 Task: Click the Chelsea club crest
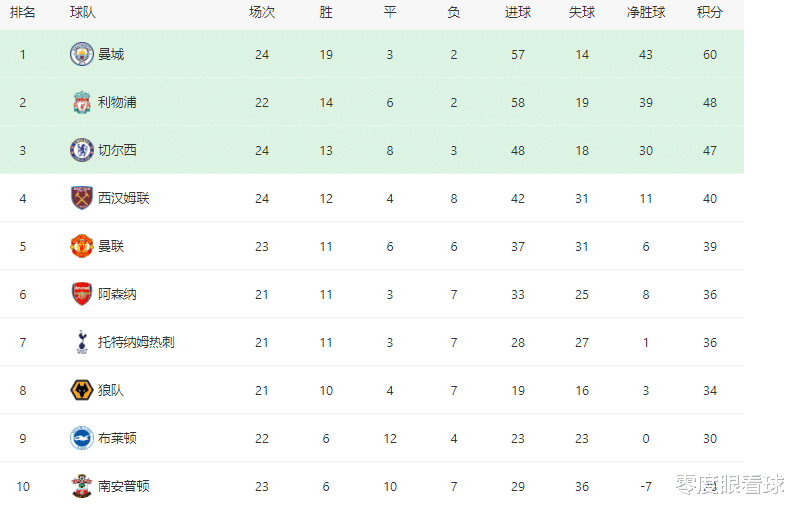coord(81,150)
